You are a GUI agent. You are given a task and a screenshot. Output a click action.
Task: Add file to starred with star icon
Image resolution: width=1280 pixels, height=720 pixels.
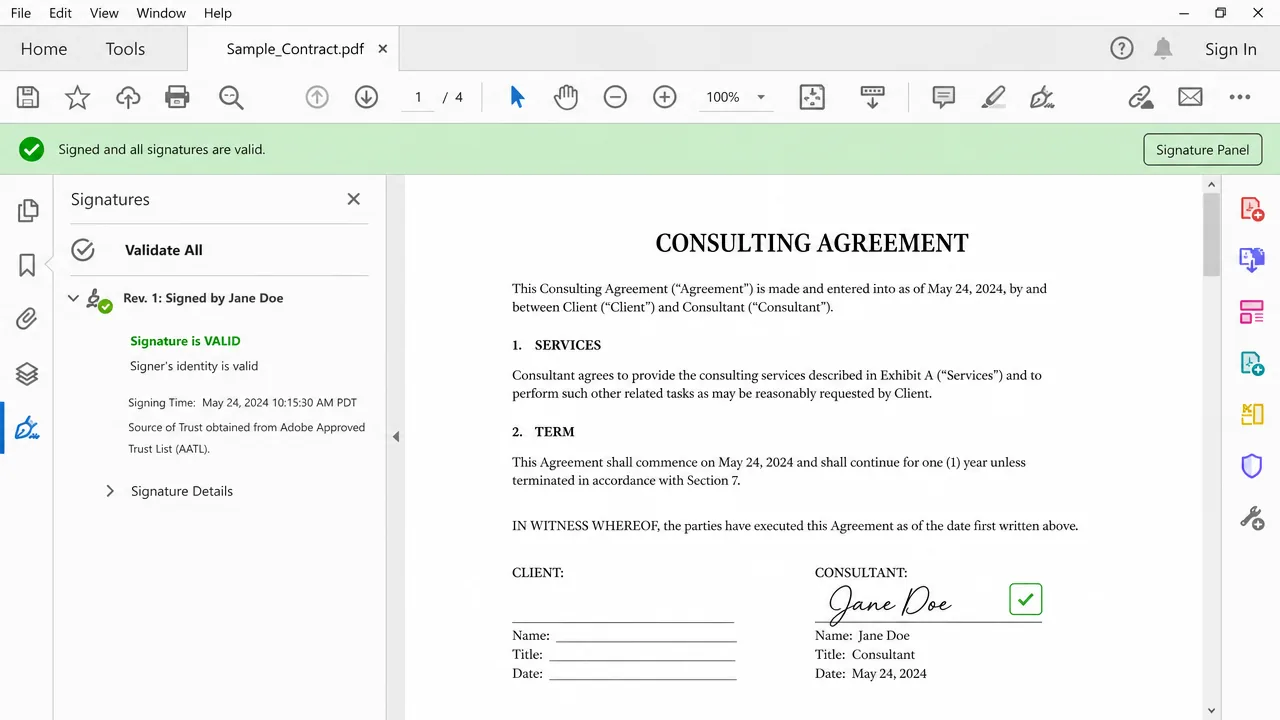77,97
